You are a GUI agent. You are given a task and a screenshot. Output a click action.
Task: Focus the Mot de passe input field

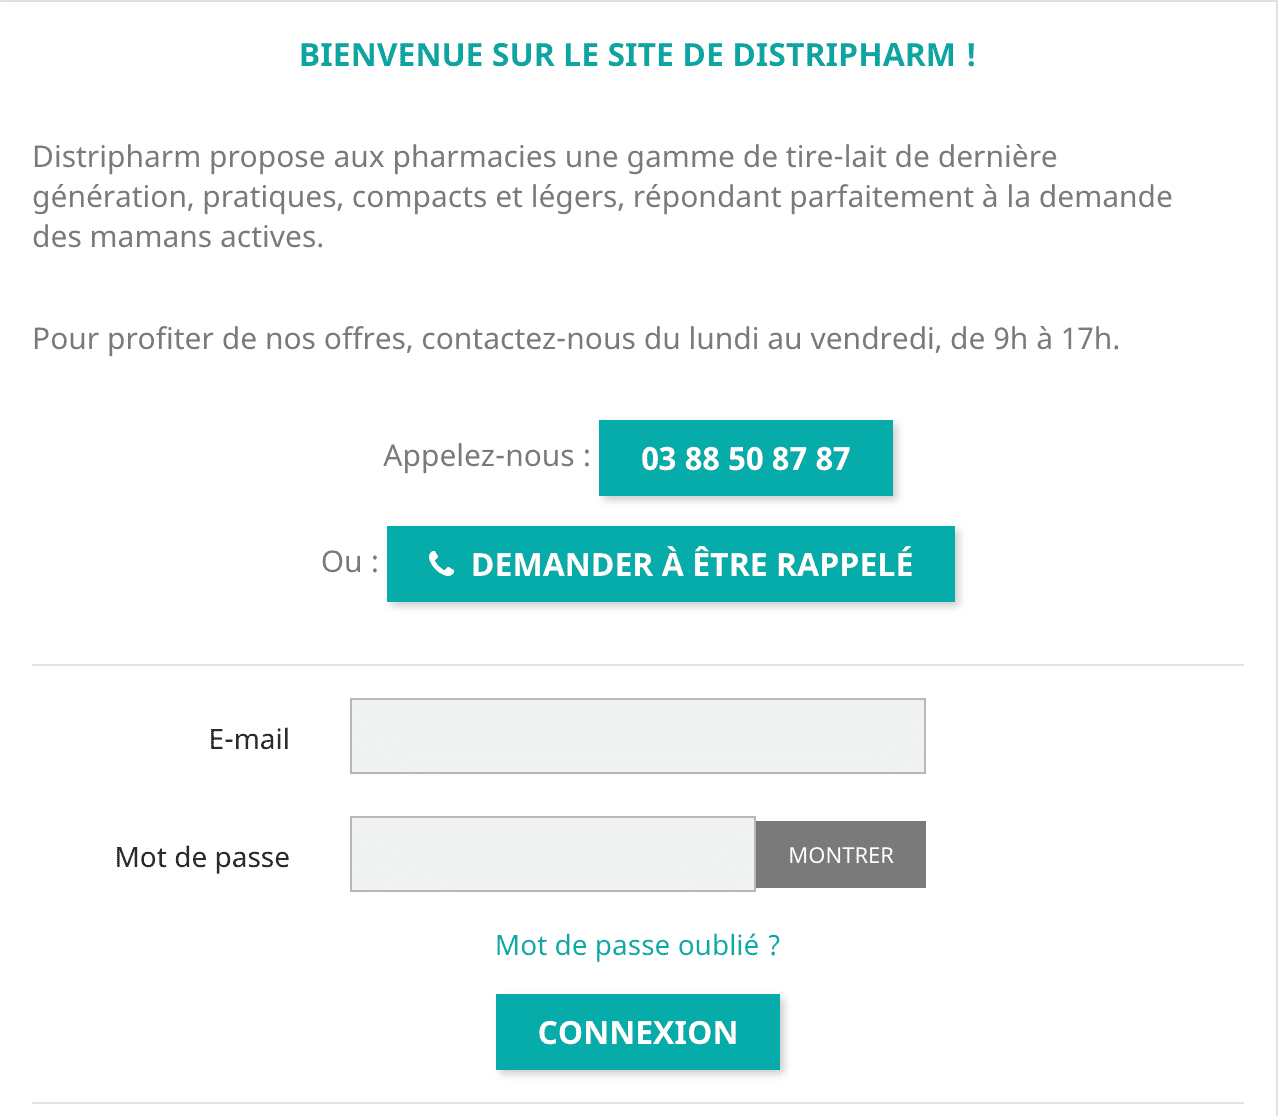pos(553,854)
